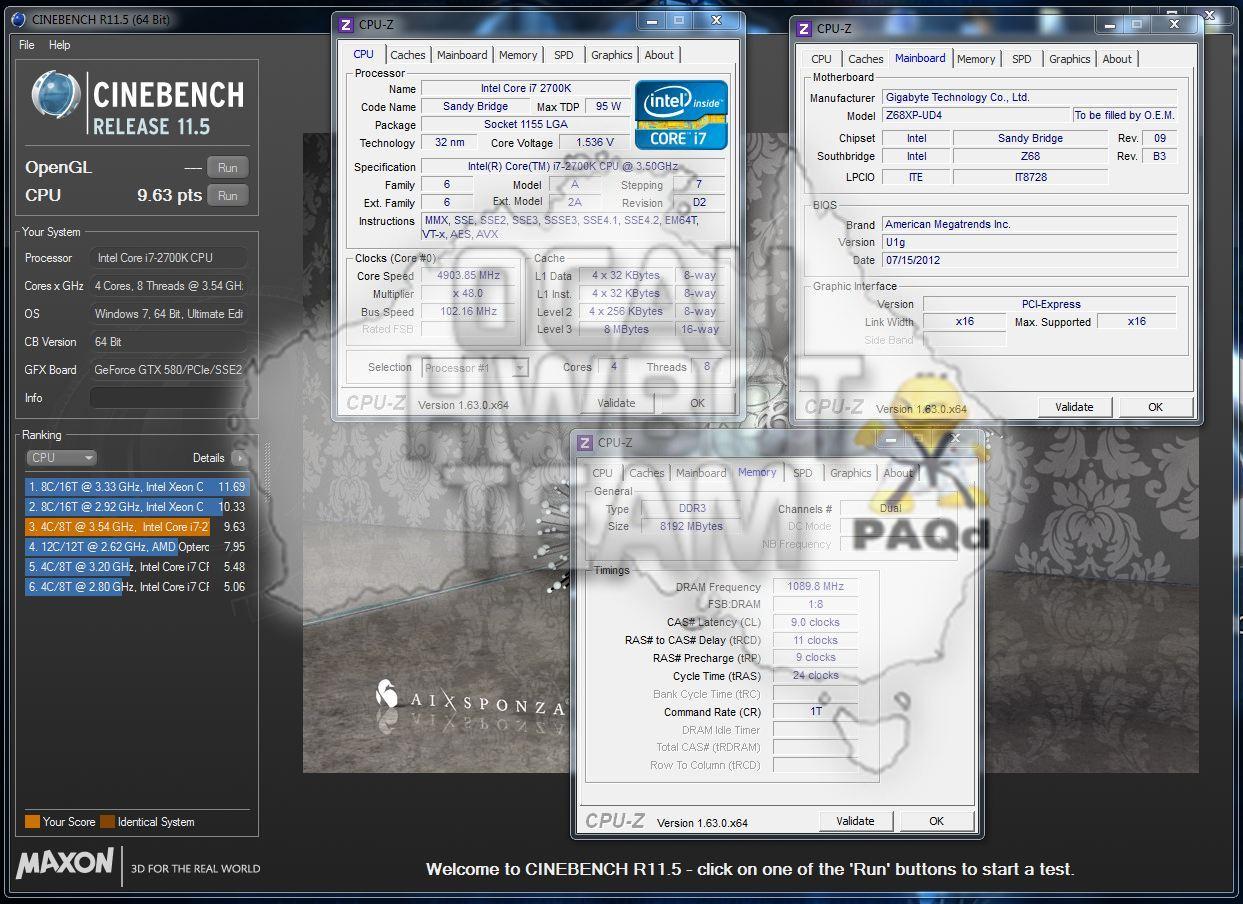This screenshot has height=904, width=1243.
Task: Click the CPU-Z icon in Mainboard window title
Action: 804,29
